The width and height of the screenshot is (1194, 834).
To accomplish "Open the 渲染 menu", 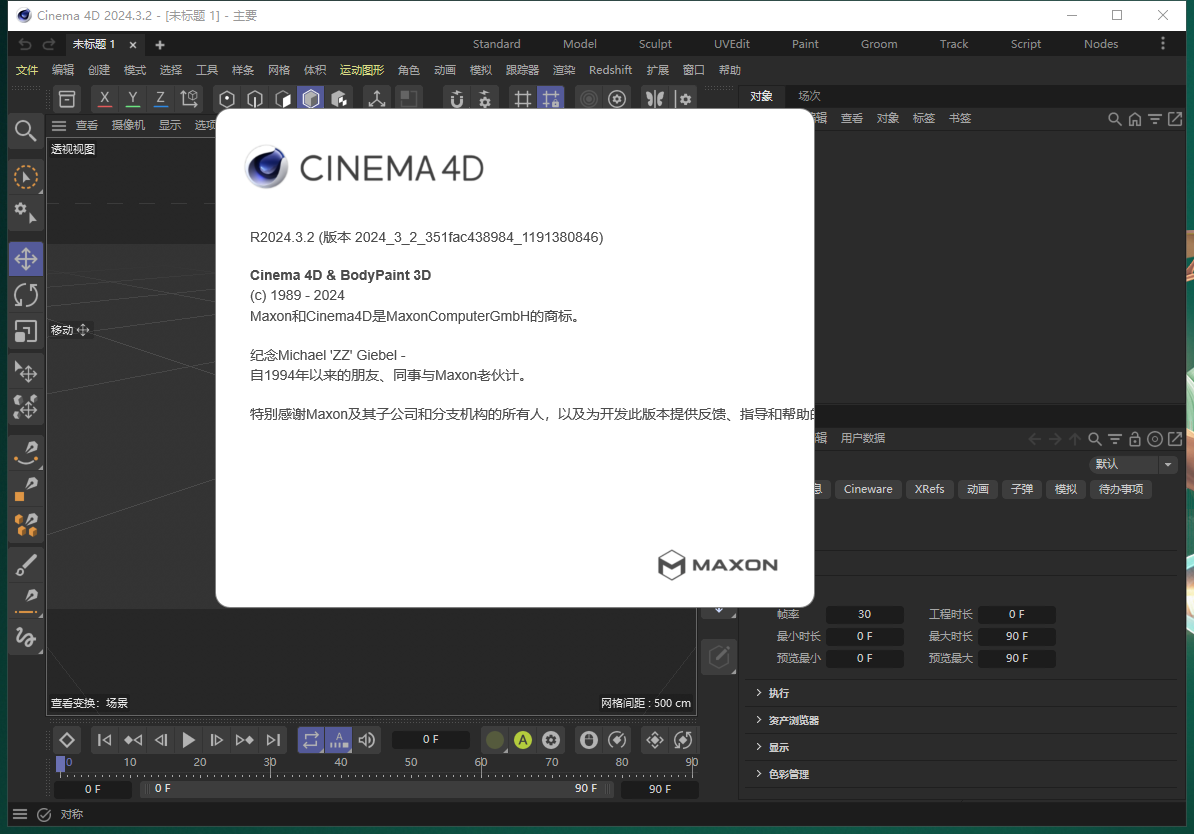I will click(563, 69).
